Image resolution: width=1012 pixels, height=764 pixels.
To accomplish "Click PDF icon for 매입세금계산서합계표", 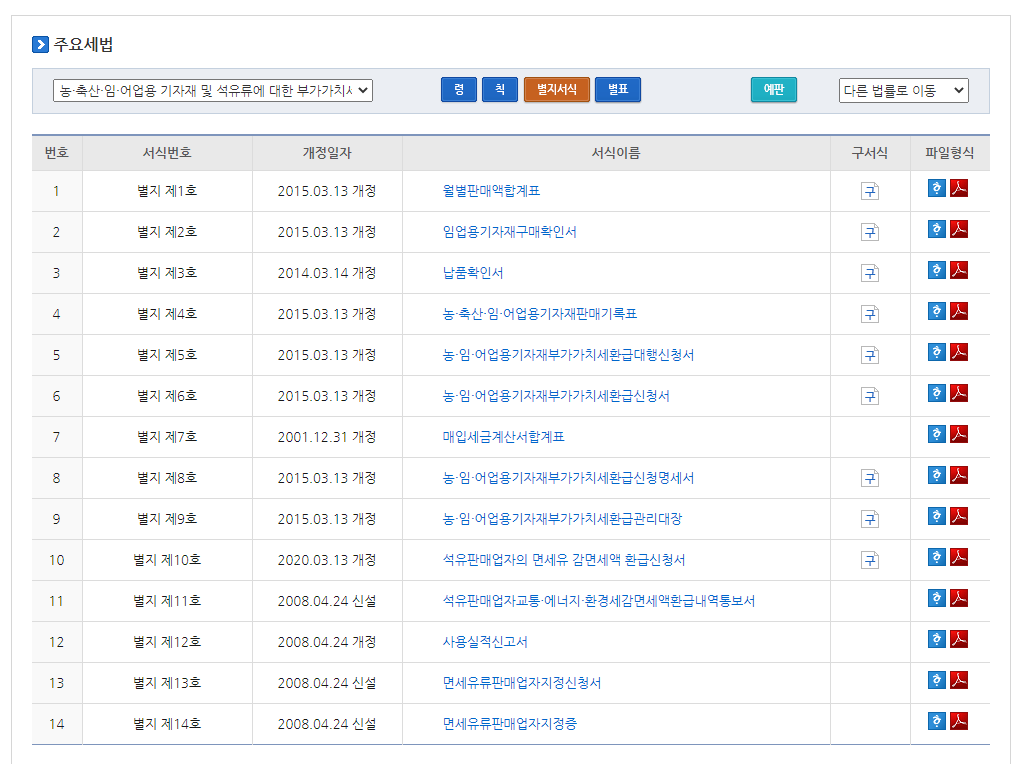I will pos(959,435).
